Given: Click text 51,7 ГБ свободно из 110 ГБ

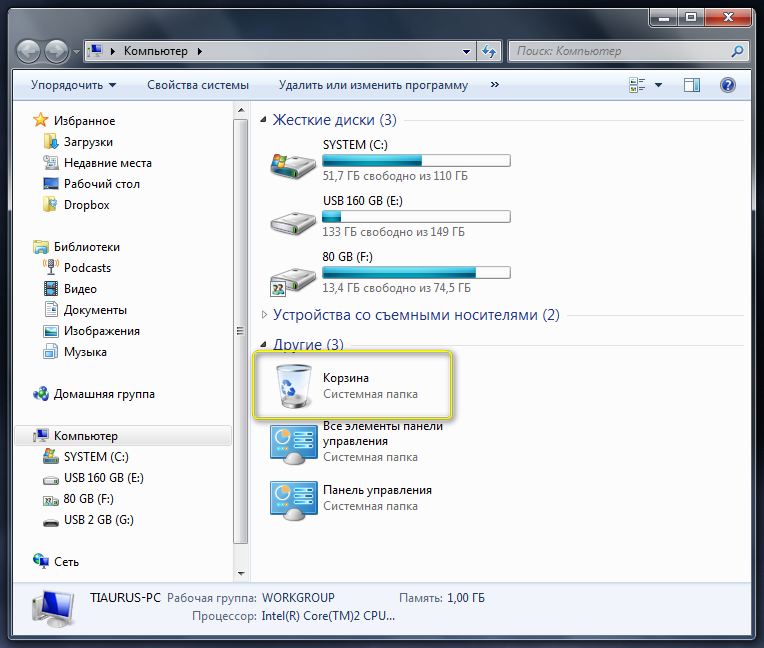Looking at the screenshot, I should pyautogui.click(x=395, y=176).
